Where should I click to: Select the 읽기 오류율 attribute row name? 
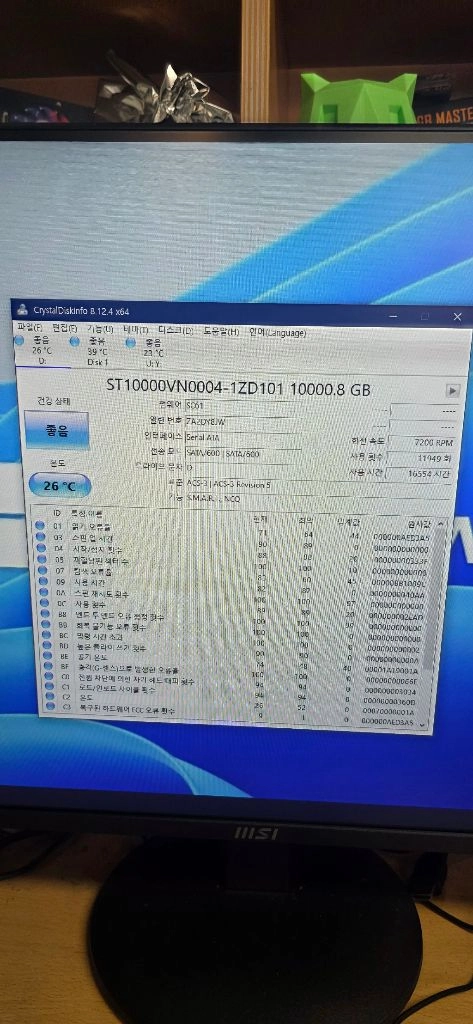[91, 526]
